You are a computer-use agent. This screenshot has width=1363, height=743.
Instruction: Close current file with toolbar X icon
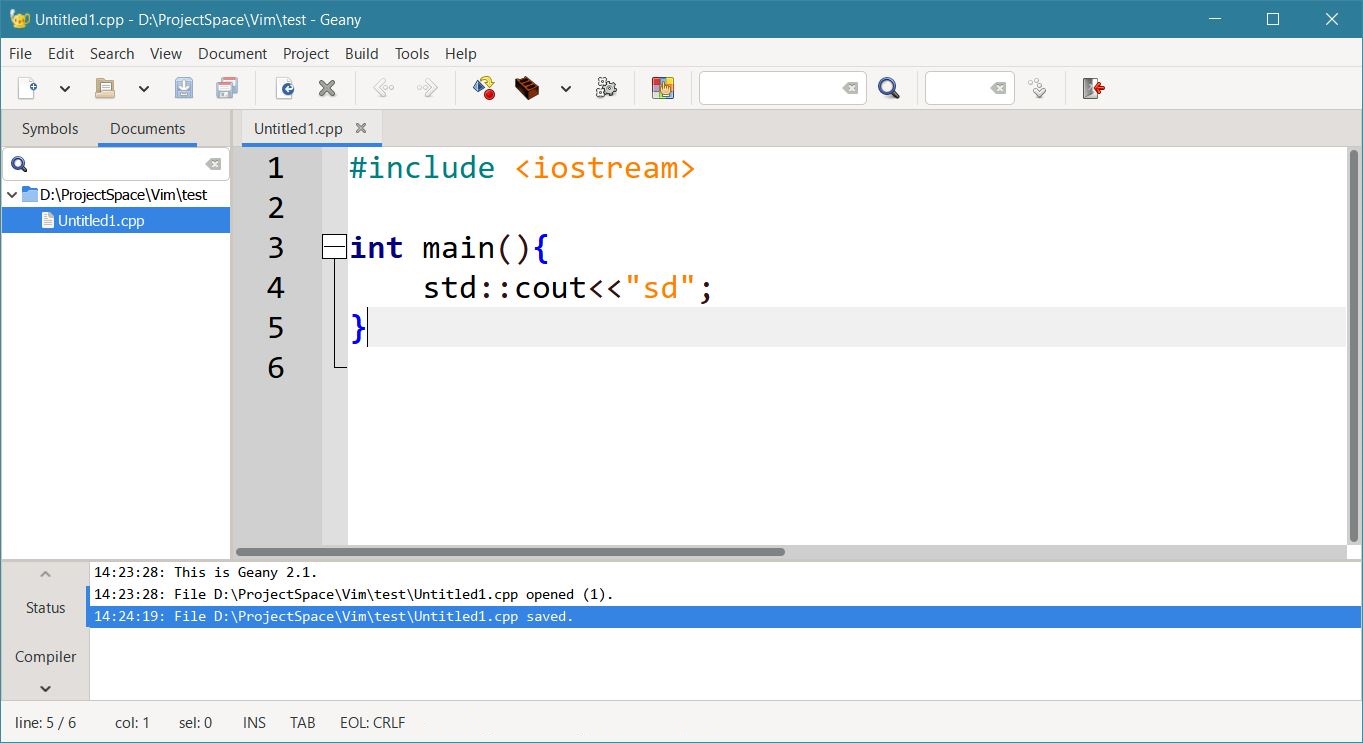[x=327, y=89]
